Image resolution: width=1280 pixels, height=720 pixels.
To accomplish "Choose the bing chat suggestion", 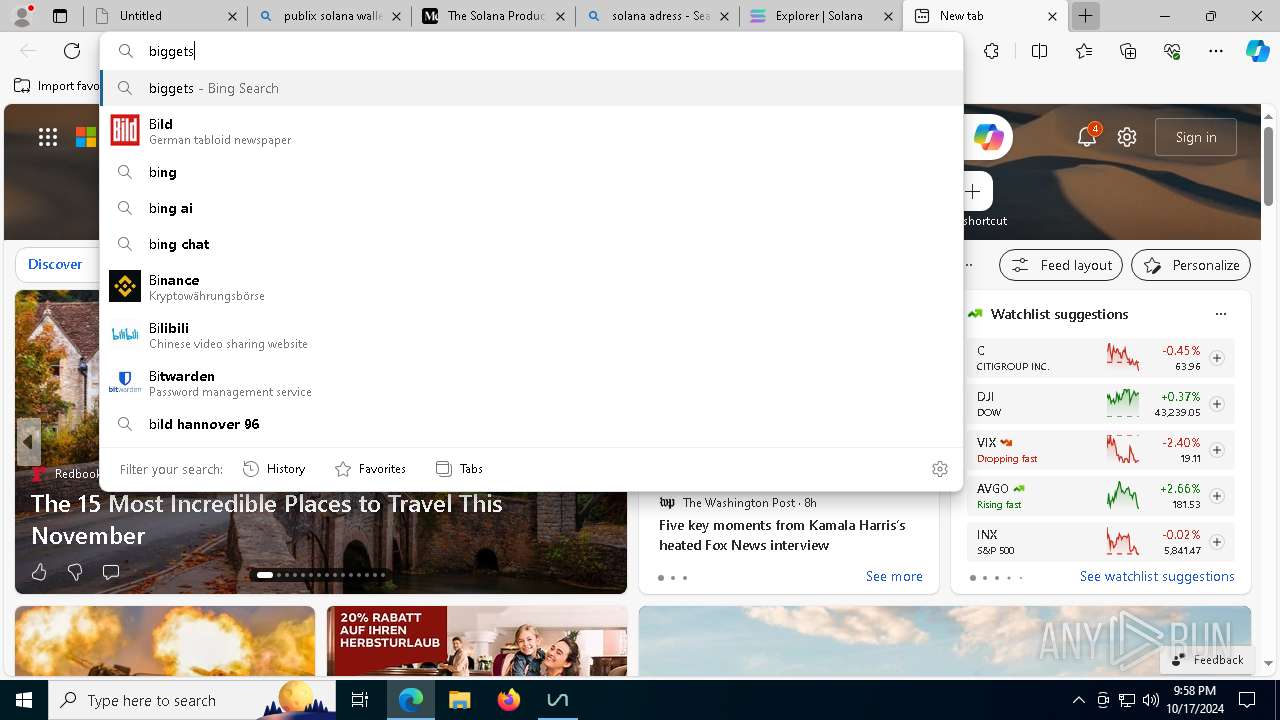I will (531, 244).
